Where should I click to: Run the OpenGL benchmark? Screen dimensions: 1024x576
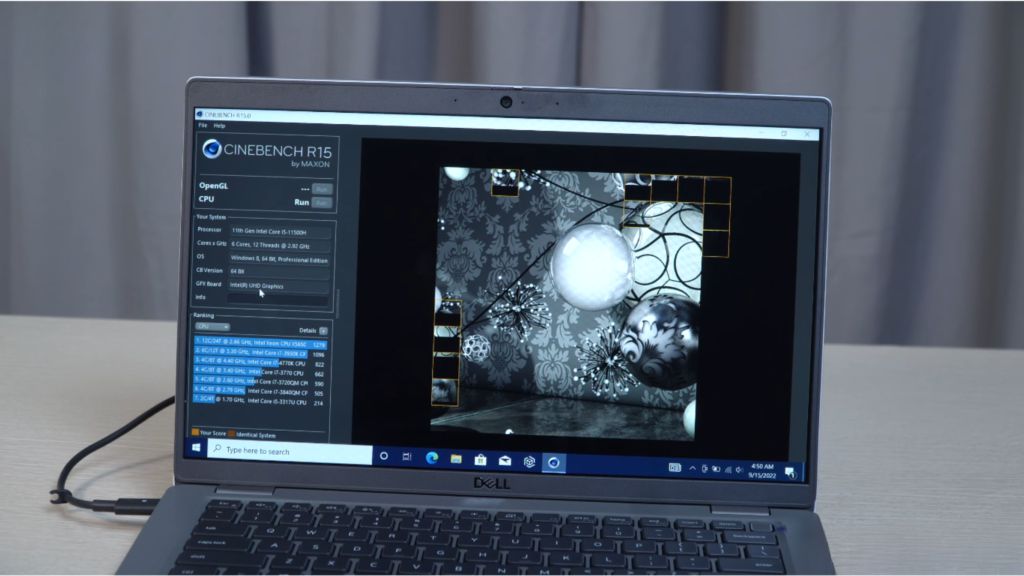[x=322, y=189]
